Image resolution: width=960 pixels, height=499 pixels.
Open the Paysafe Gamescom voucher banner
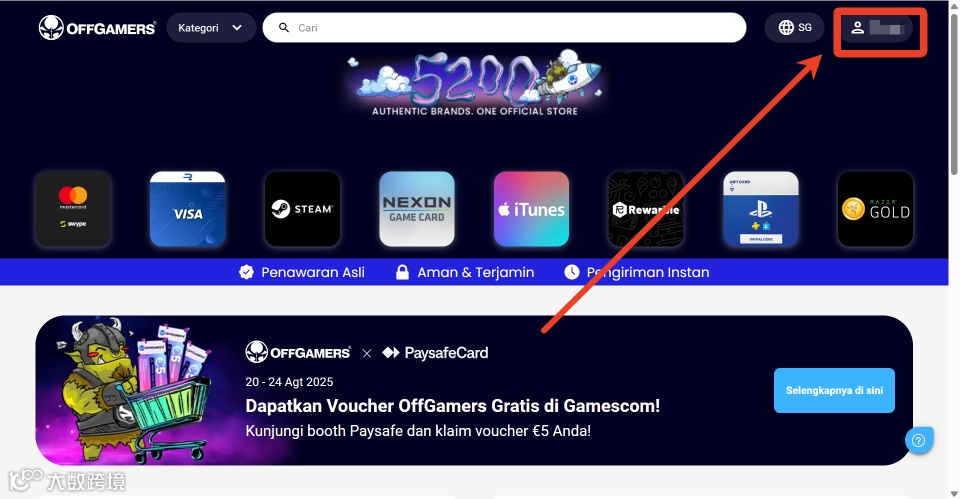[x=474, y=390]
